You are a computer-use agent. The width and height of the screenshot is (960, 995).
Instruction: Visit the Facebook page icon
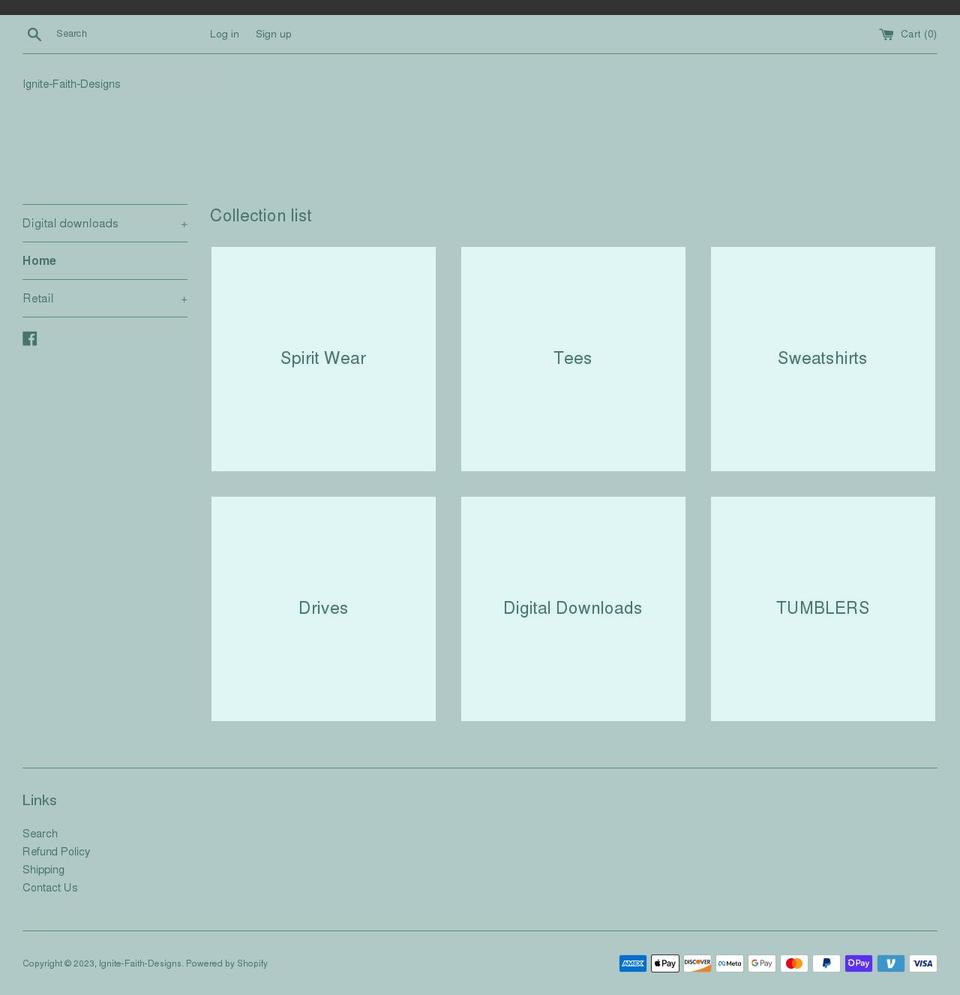30,338
